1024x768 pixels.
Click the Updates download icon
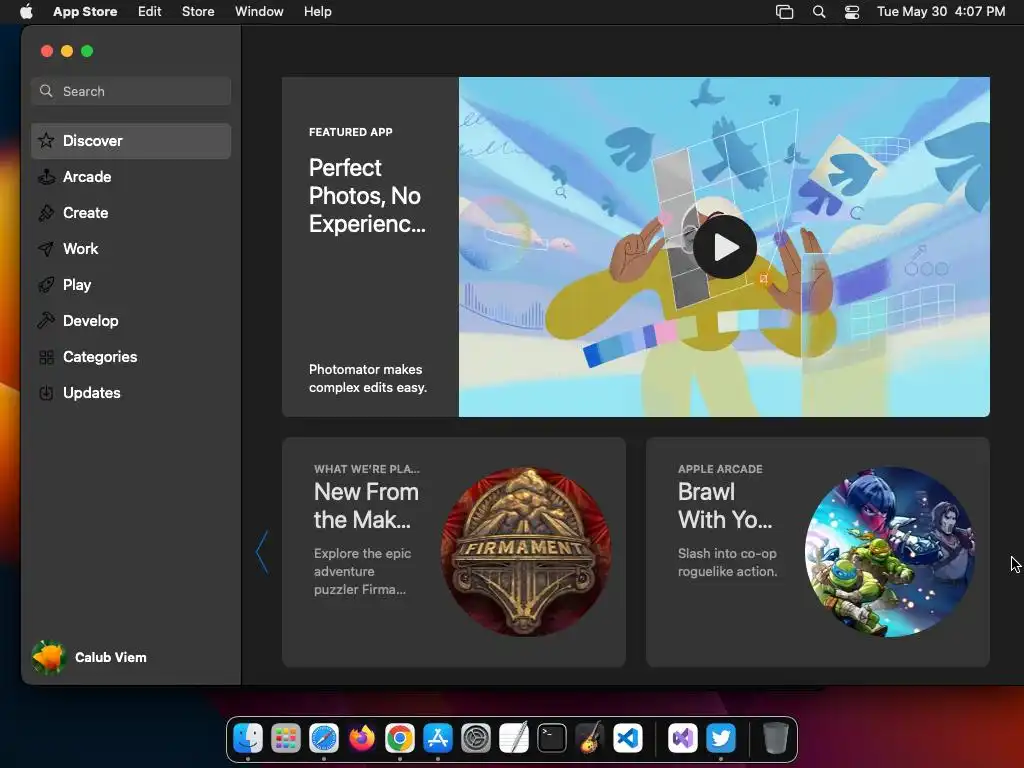tap(46, 392)
